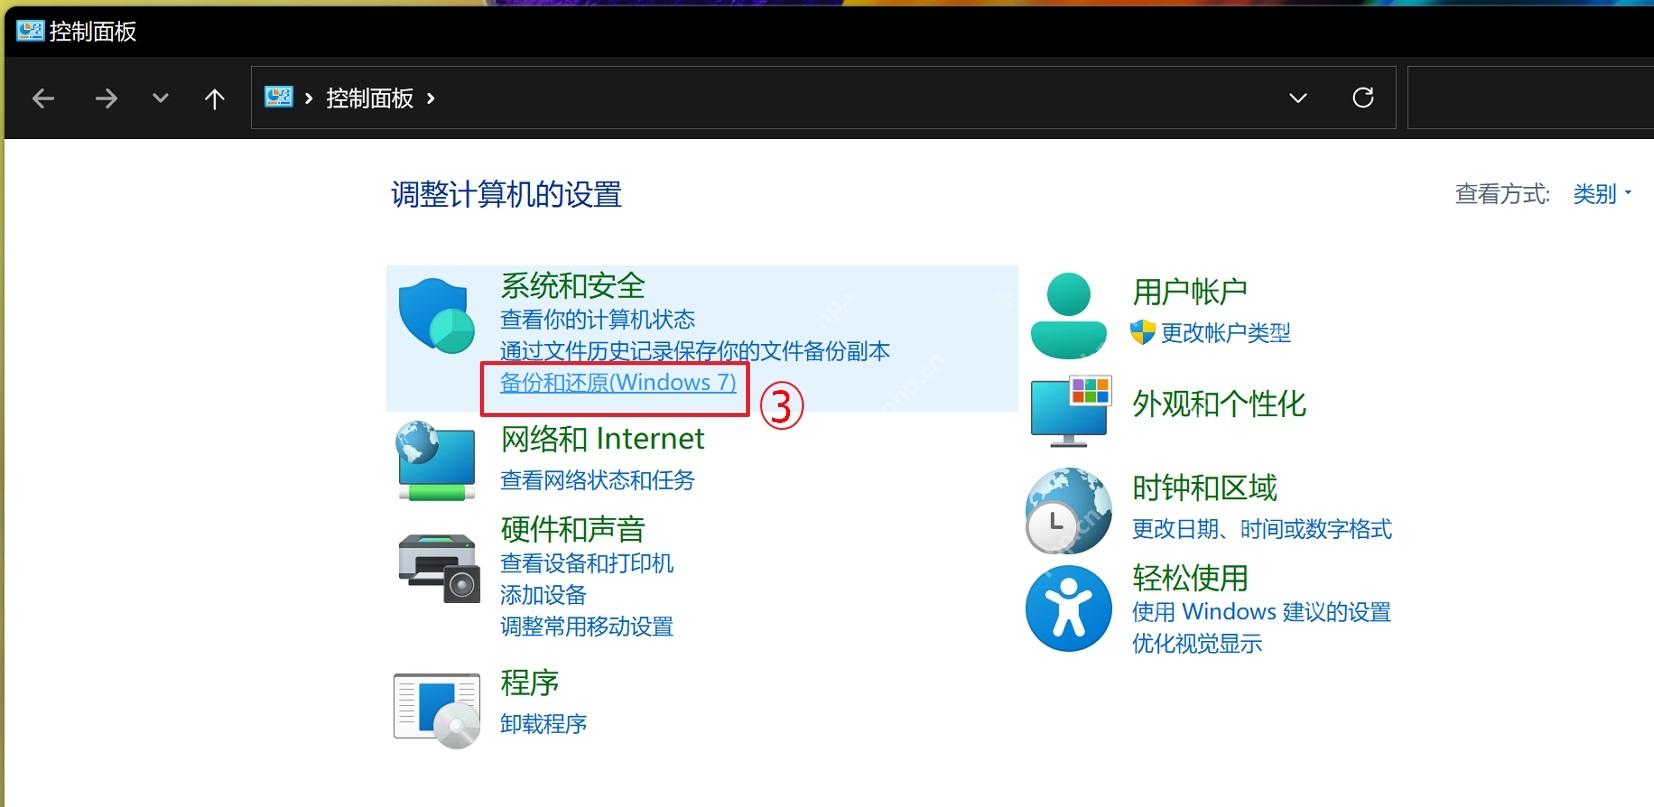Open the User Accounts person icon
This screenshot has height=807, width=1654.
[x=1068, y=316]
